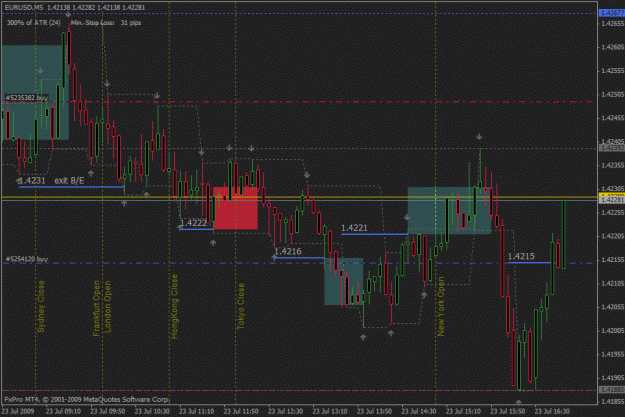Click the gray 1.42392 price tag

pyautogui.click(x=612, y=148)
